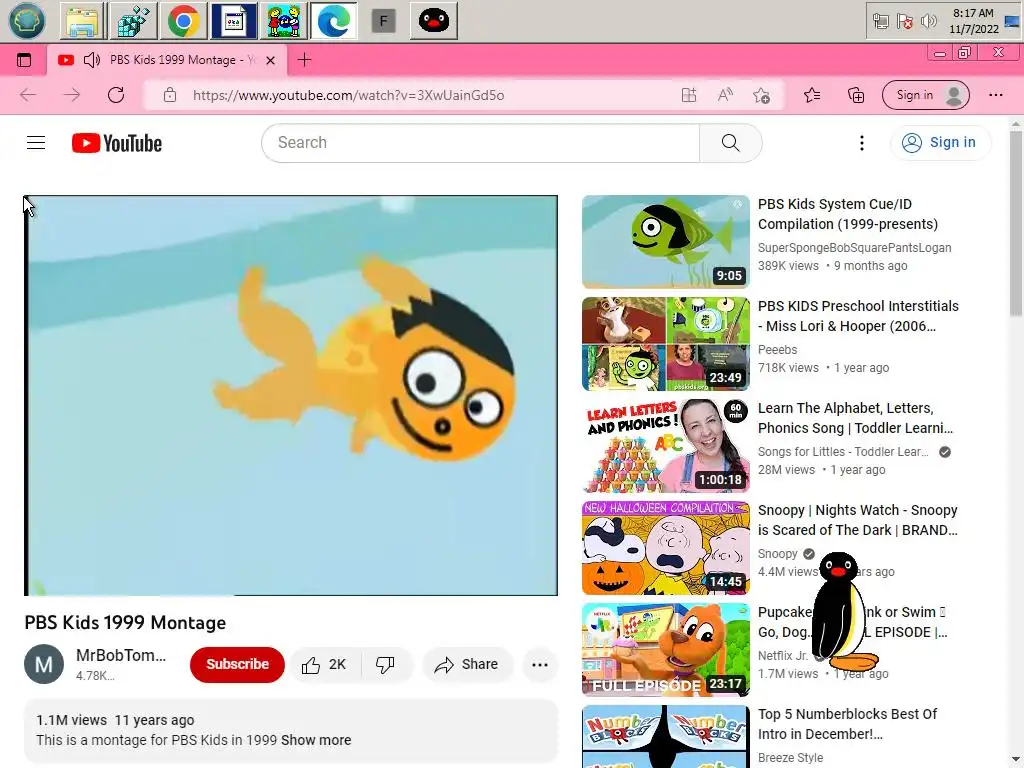This screenshot has width=1024, height=768.
Task: Open Edge tab actions menu icon
Action: pyautogui.click(x=24, y=60)
